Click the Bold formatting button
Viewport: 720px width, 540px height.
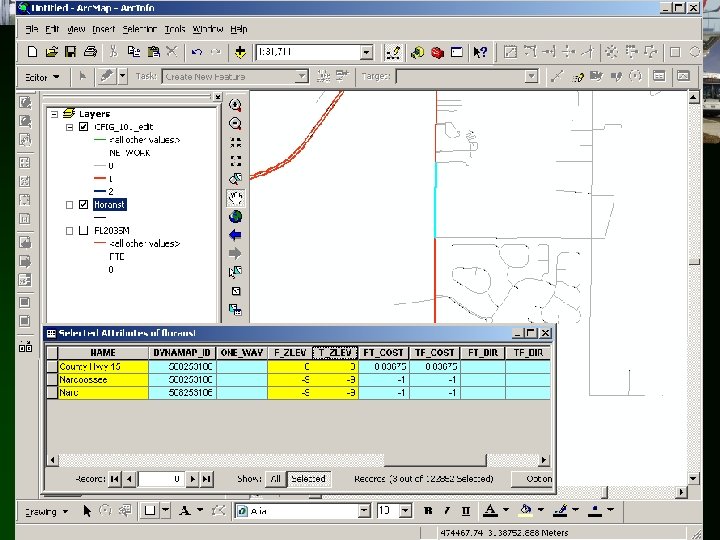tap(428, 511)
